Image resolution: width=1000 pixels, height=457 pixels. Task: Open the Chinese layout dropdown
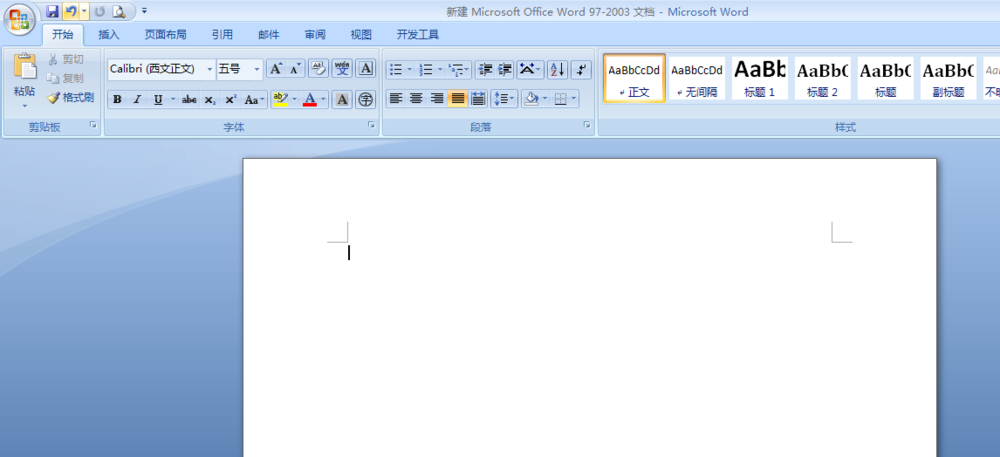[x=530, y=69]
